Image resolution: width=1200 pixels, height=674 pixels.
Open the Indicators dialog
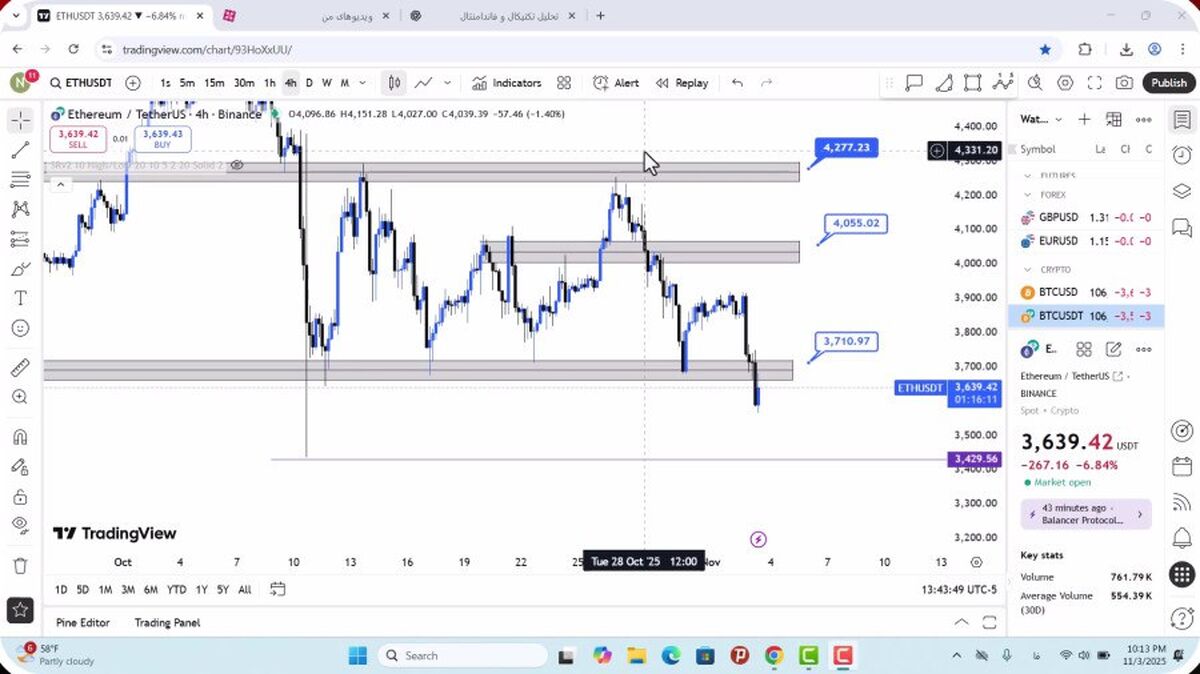507,83
